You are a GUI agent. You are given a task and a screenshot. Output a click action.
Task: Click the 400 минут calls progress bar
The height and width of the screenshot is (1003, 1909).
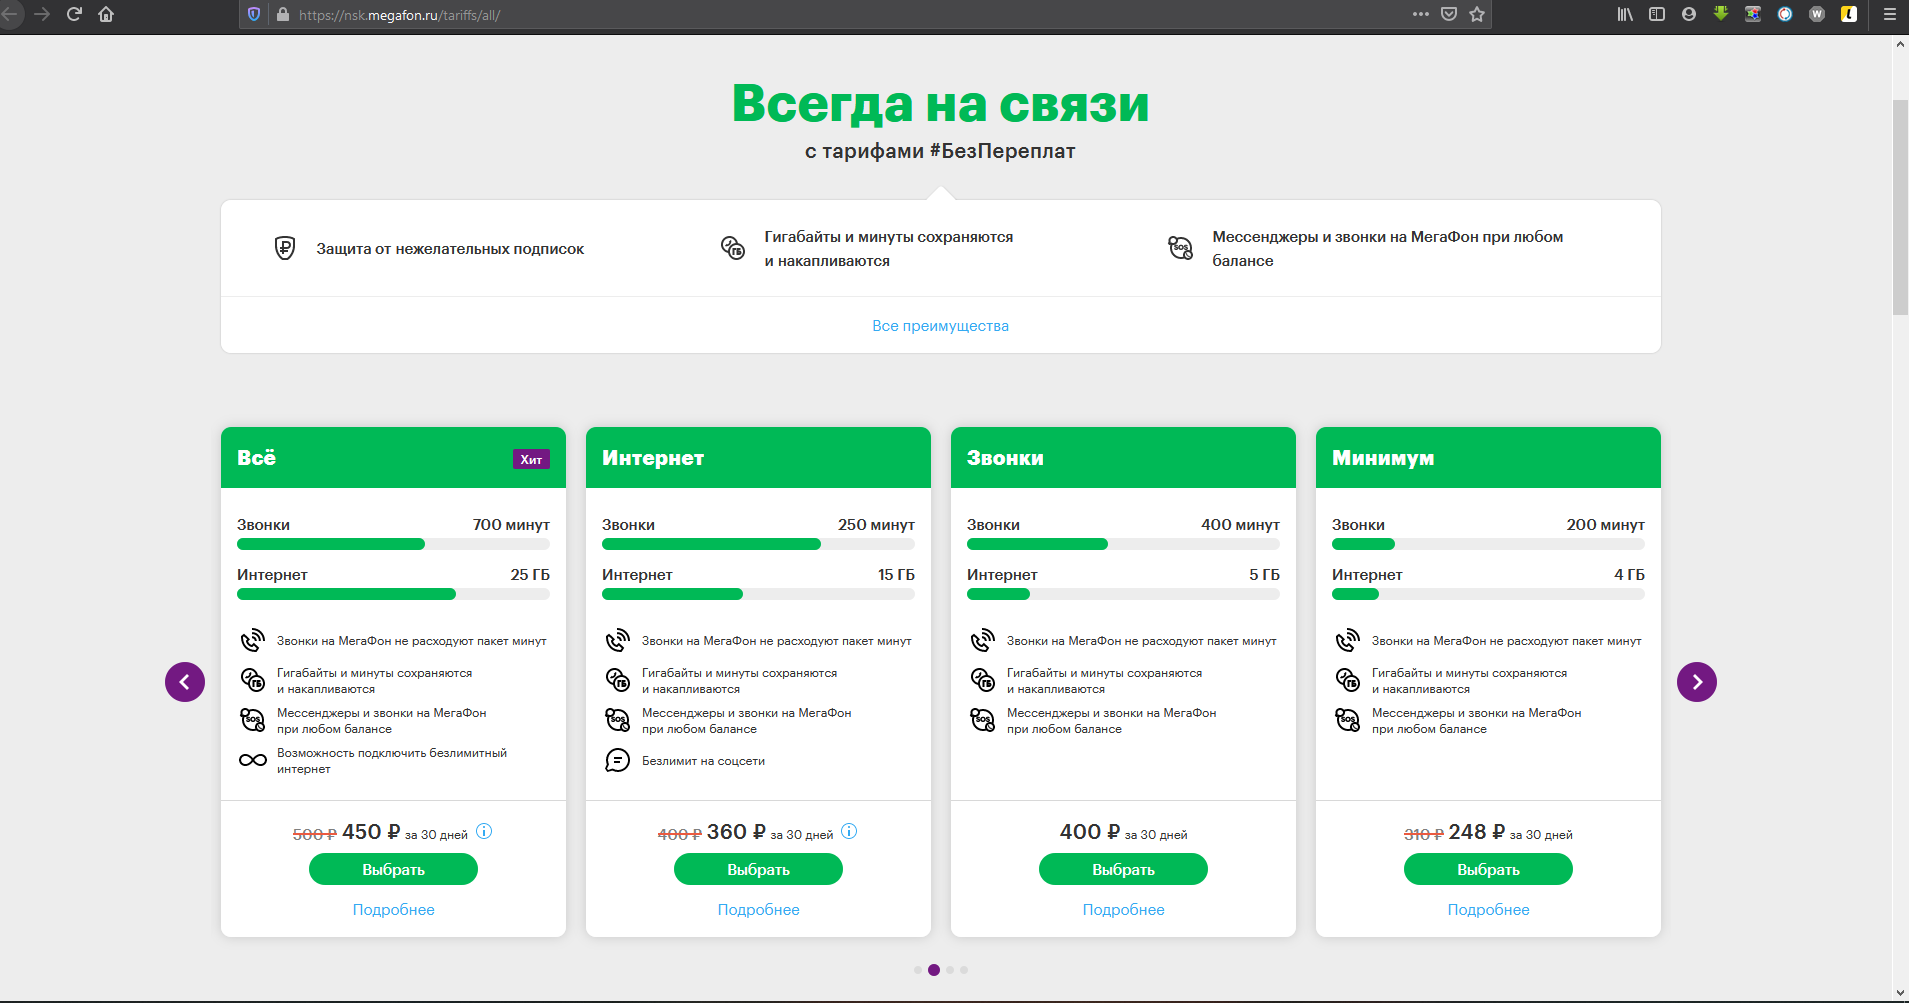[x=1123, y=544]
